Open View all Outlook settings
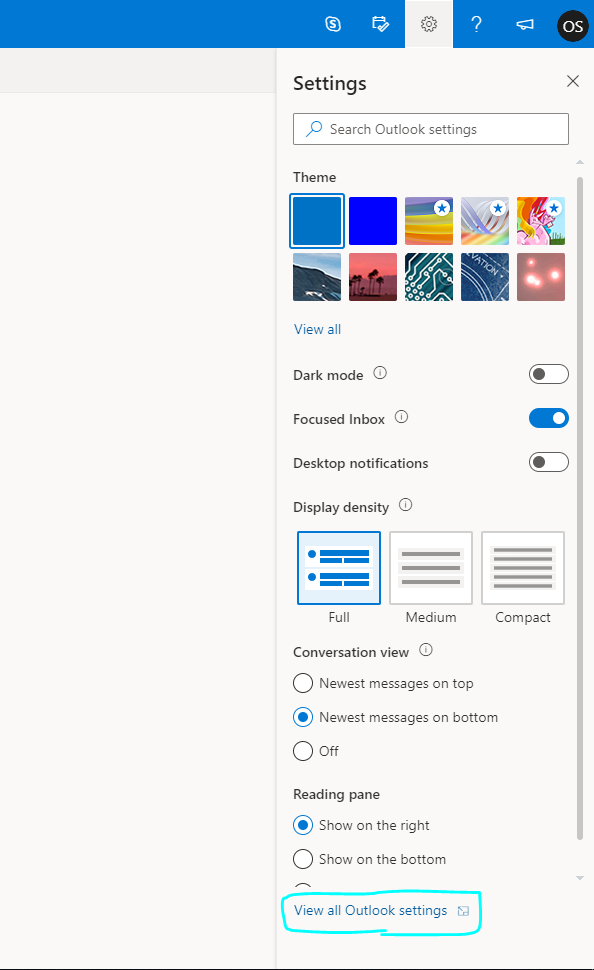 [370, 911]
